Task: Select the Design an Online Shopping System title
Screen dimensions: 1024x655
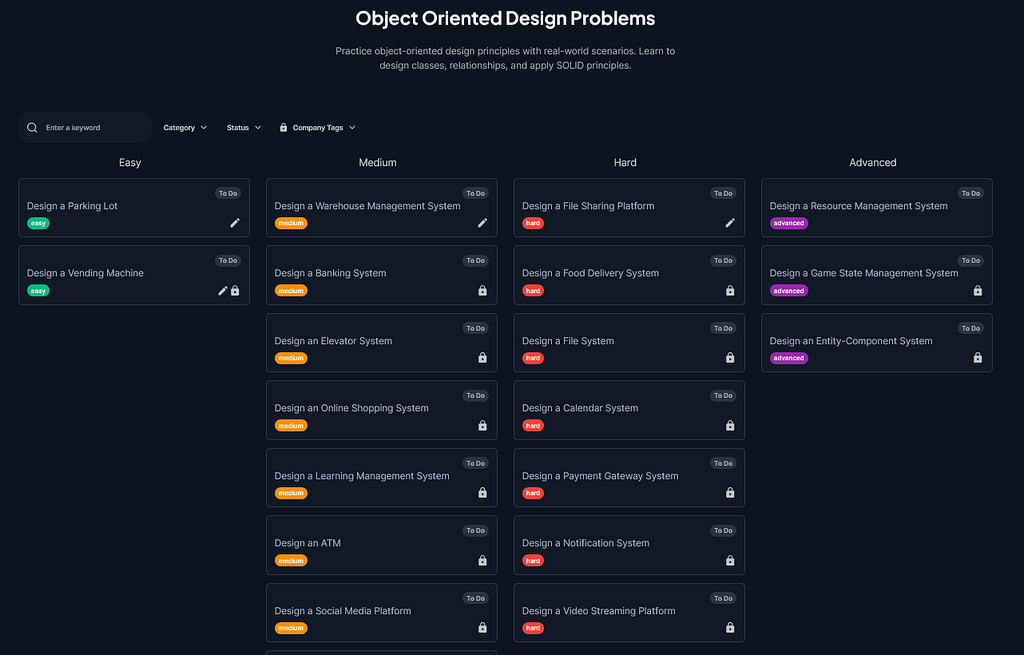Action: click(351, 408)
